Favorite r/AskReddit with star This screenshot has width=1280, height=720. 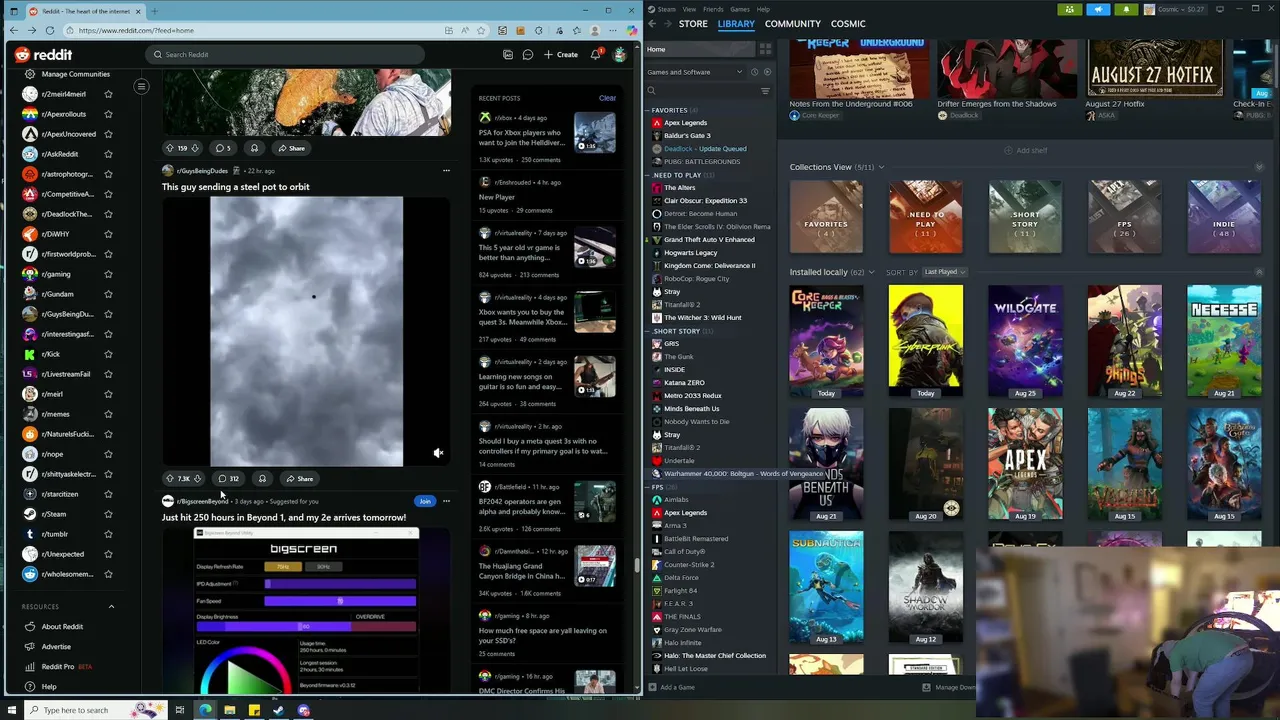[108, 154]
